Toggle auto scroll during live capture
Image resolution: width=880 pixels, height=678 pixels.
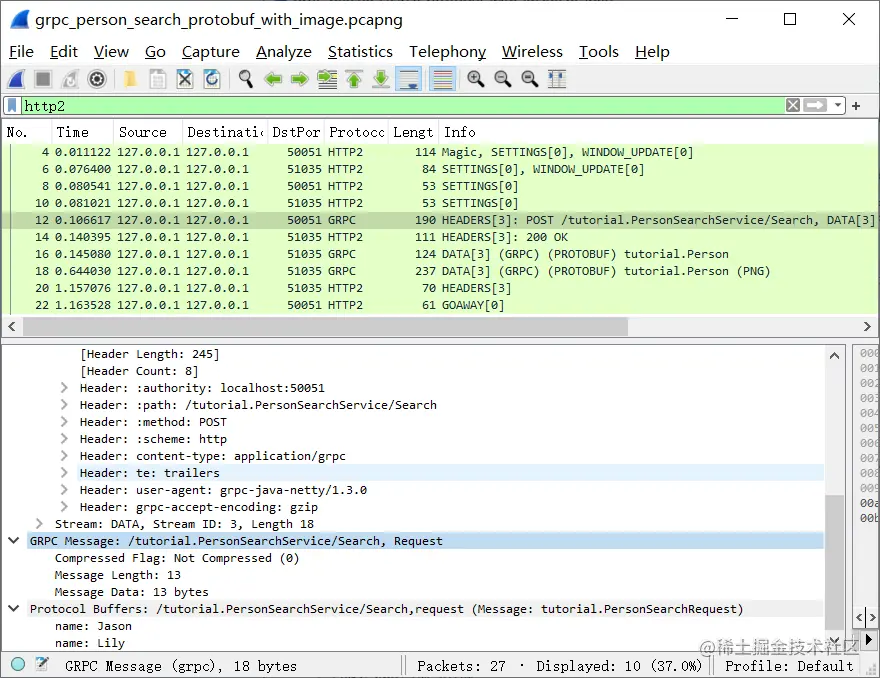(x=409, y=79)
